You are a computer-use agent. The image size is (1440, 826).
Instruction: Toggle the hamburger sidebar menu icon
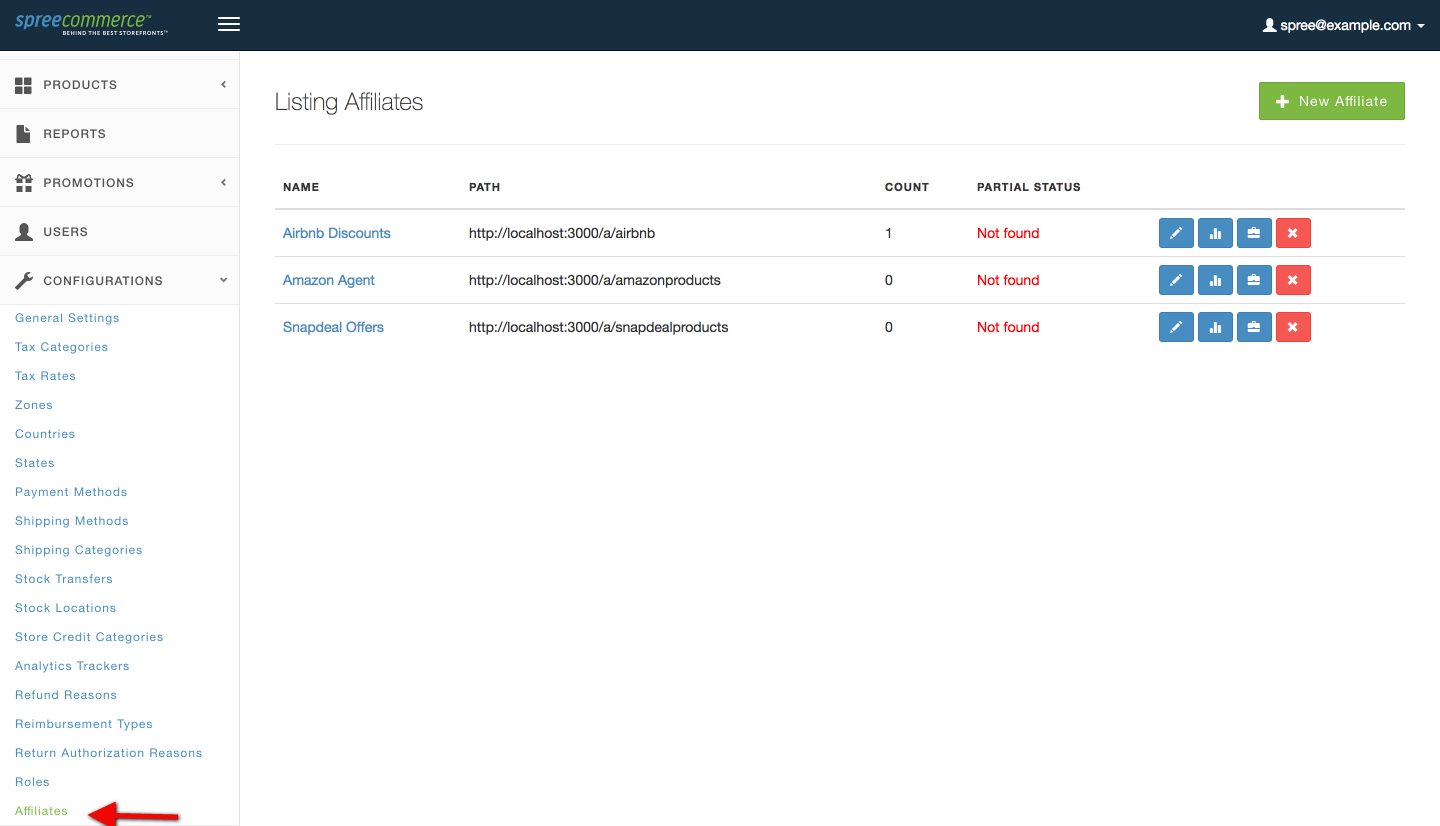[229, 24]
